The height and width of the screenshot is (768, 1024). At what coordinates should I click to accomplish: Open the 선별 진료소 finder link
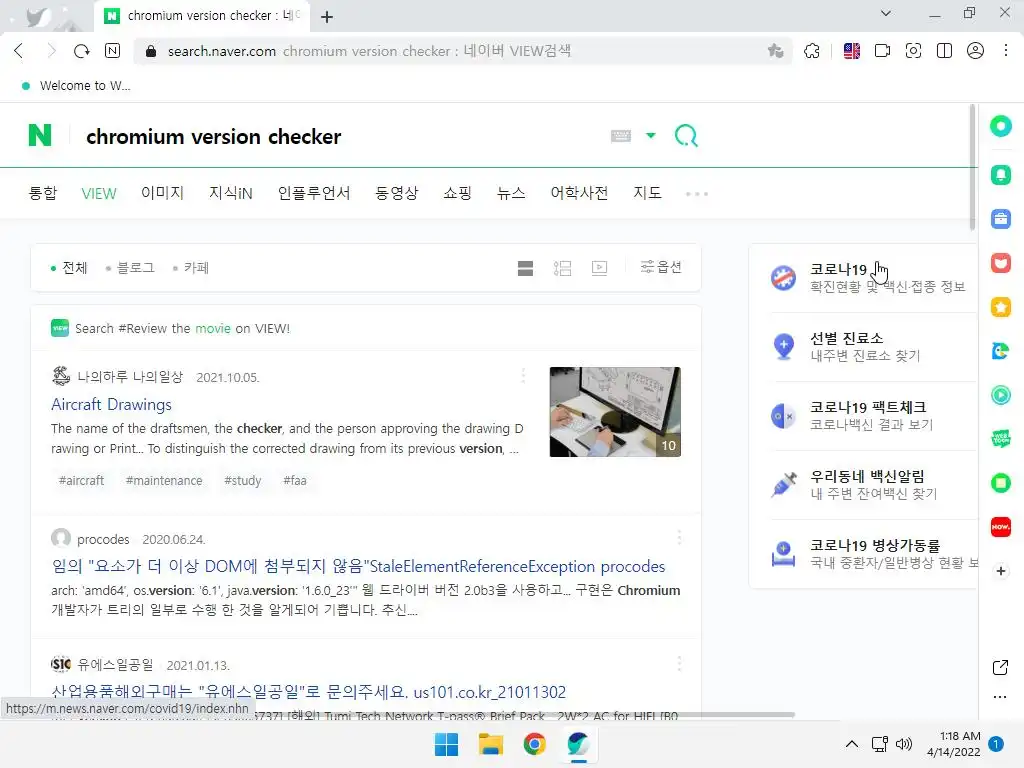(846, 347)
